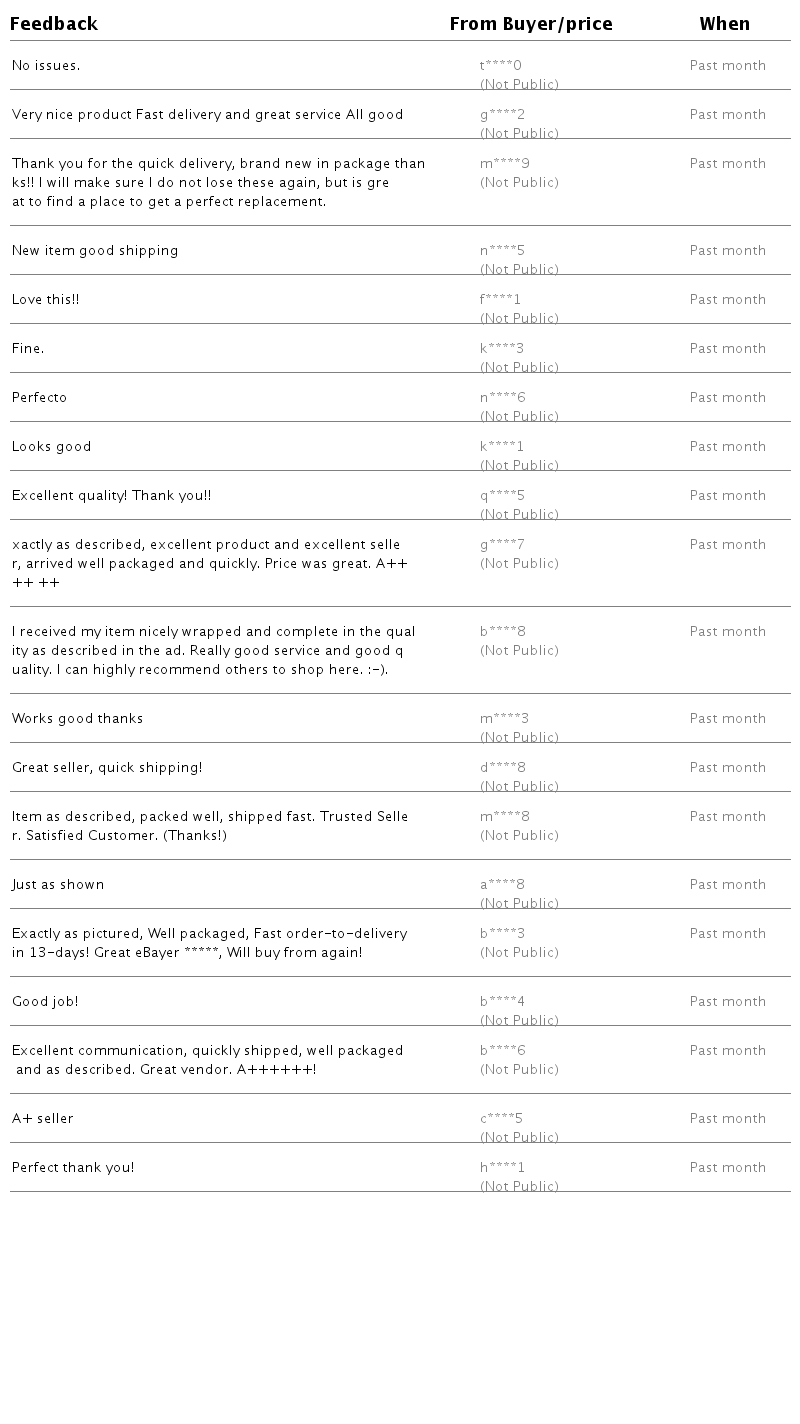800x1424 pixels.
Task: Open buyer n****5 link
Action: pos(502,251)
